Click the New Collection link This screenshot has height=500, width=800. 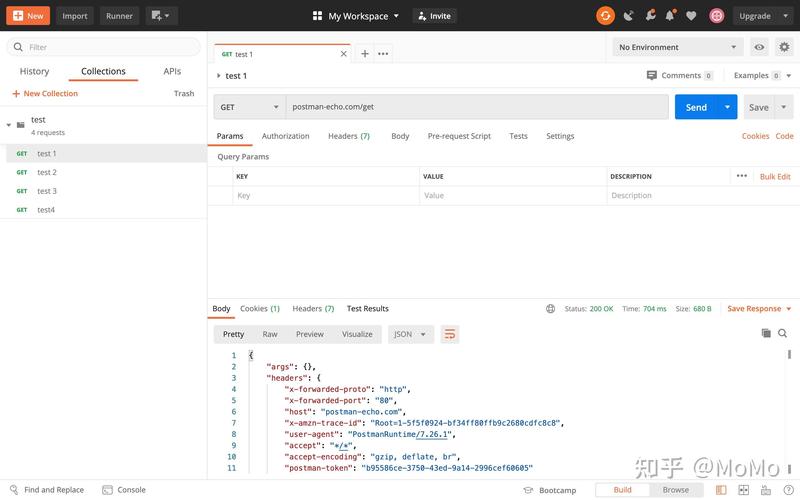pos(45,93)
